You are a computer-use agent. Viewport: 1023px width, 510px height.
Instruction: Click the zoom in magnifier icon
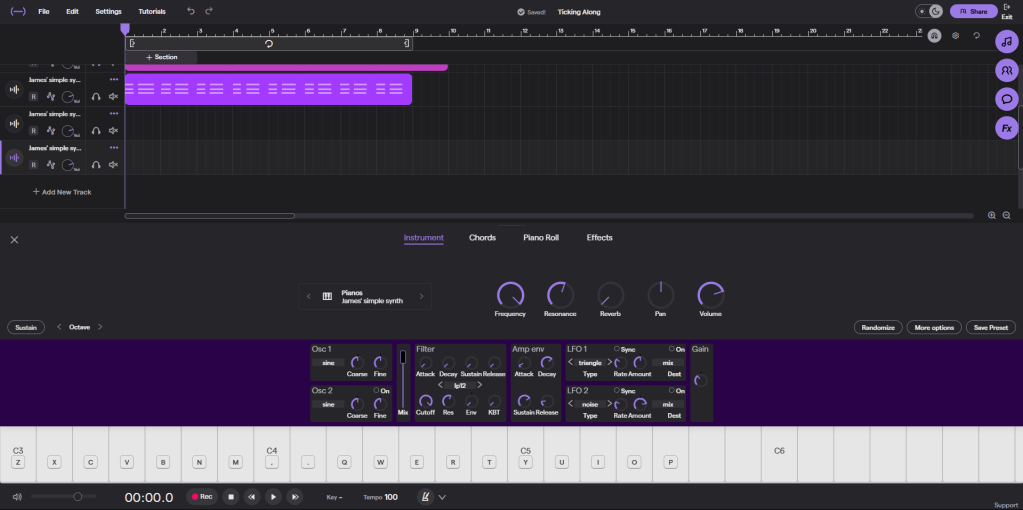992,215
